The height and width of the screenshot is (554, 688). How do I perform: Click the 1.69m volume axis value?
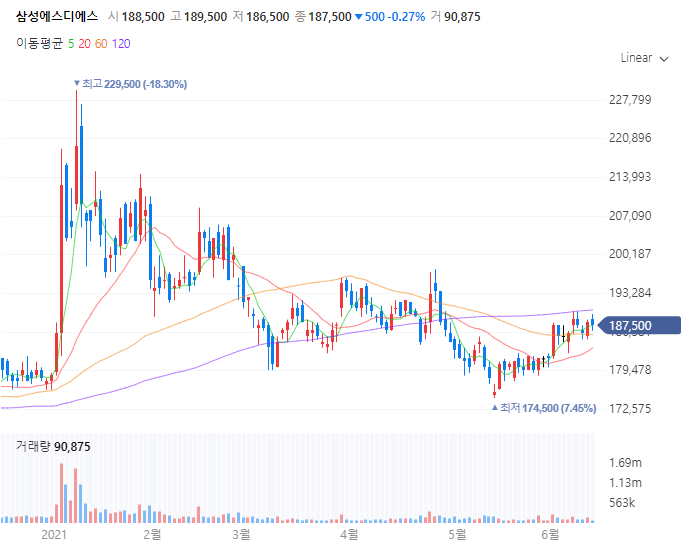625,463
